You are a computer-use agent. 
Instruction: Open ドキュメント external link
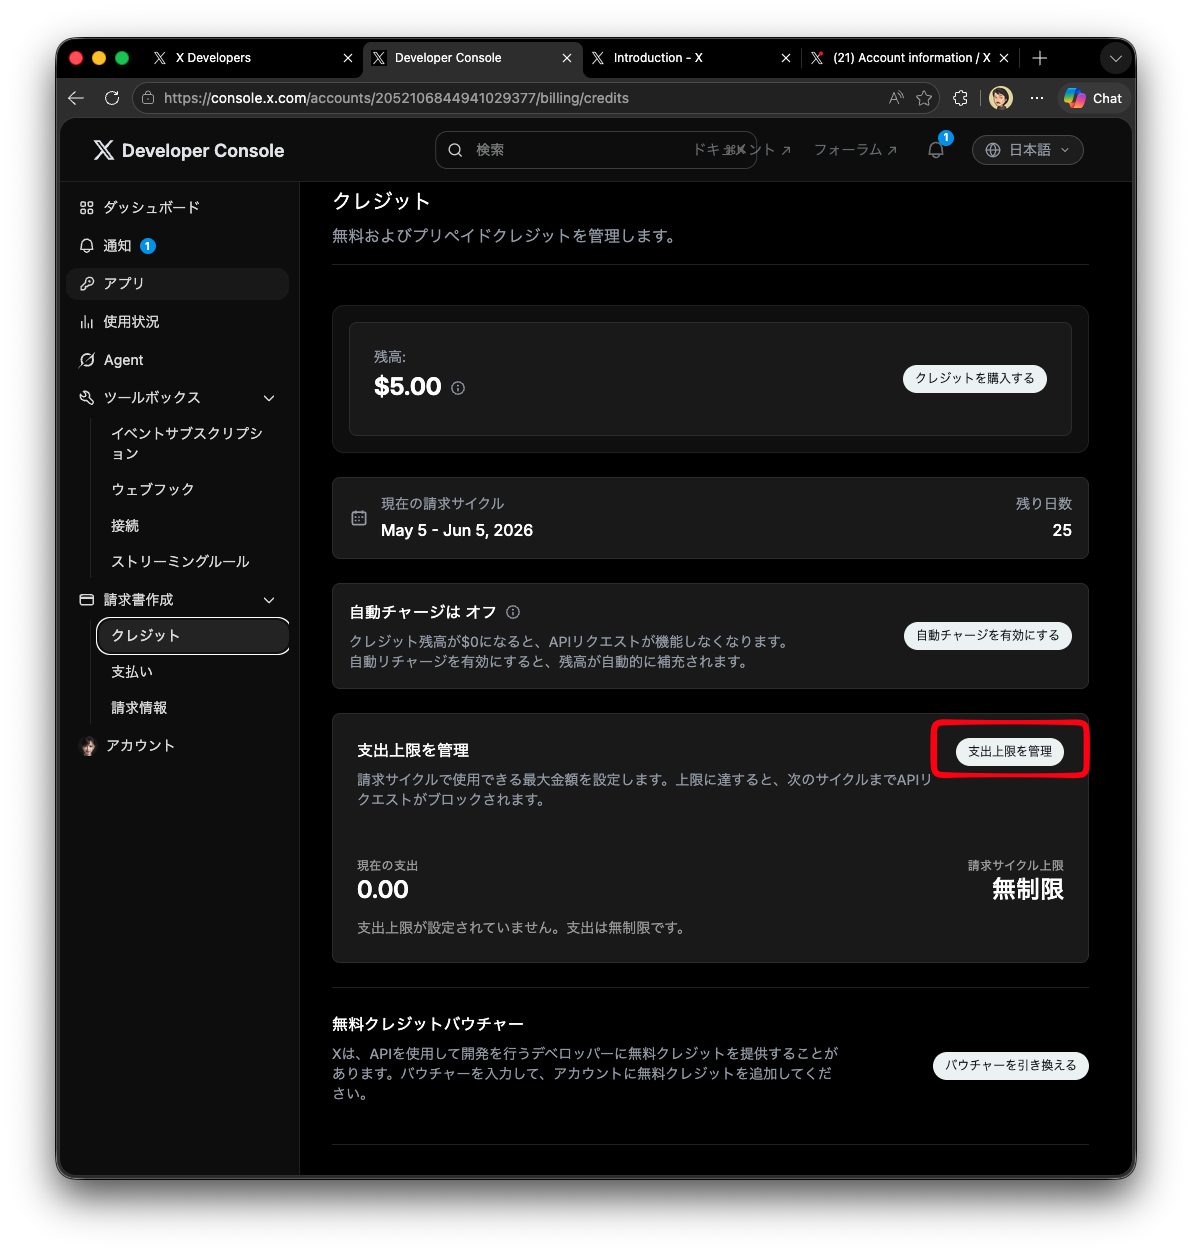coord(742,150)
